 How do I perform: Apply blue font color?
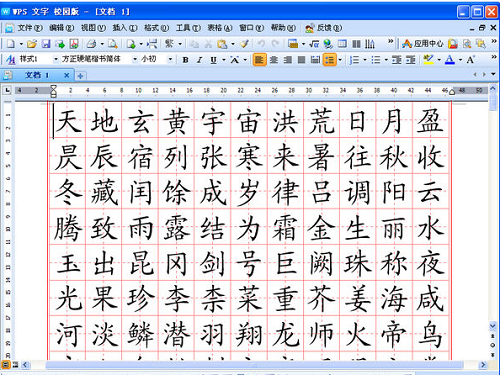(450, 60)
